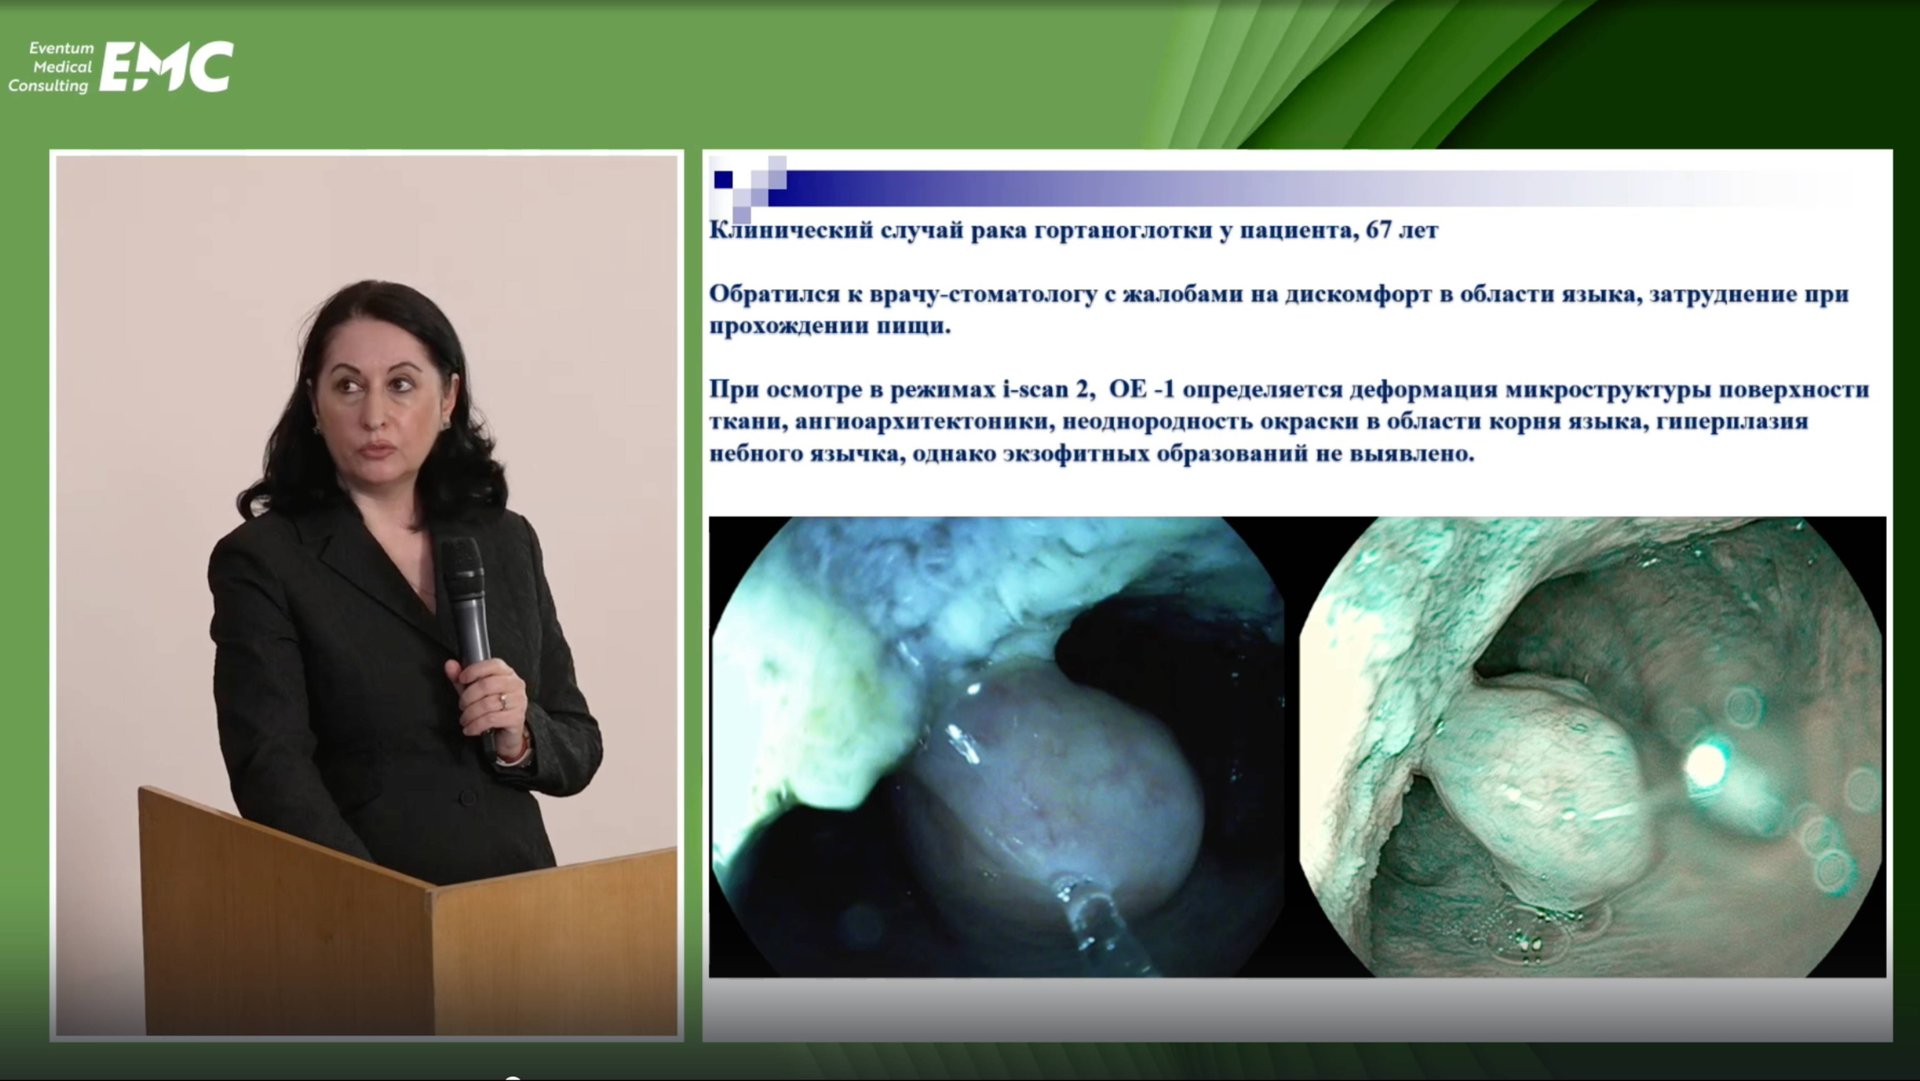Click the EMC logo icon
Image resolution: width=1920 pixels, height=1081 pixels.
pos(166,66)
